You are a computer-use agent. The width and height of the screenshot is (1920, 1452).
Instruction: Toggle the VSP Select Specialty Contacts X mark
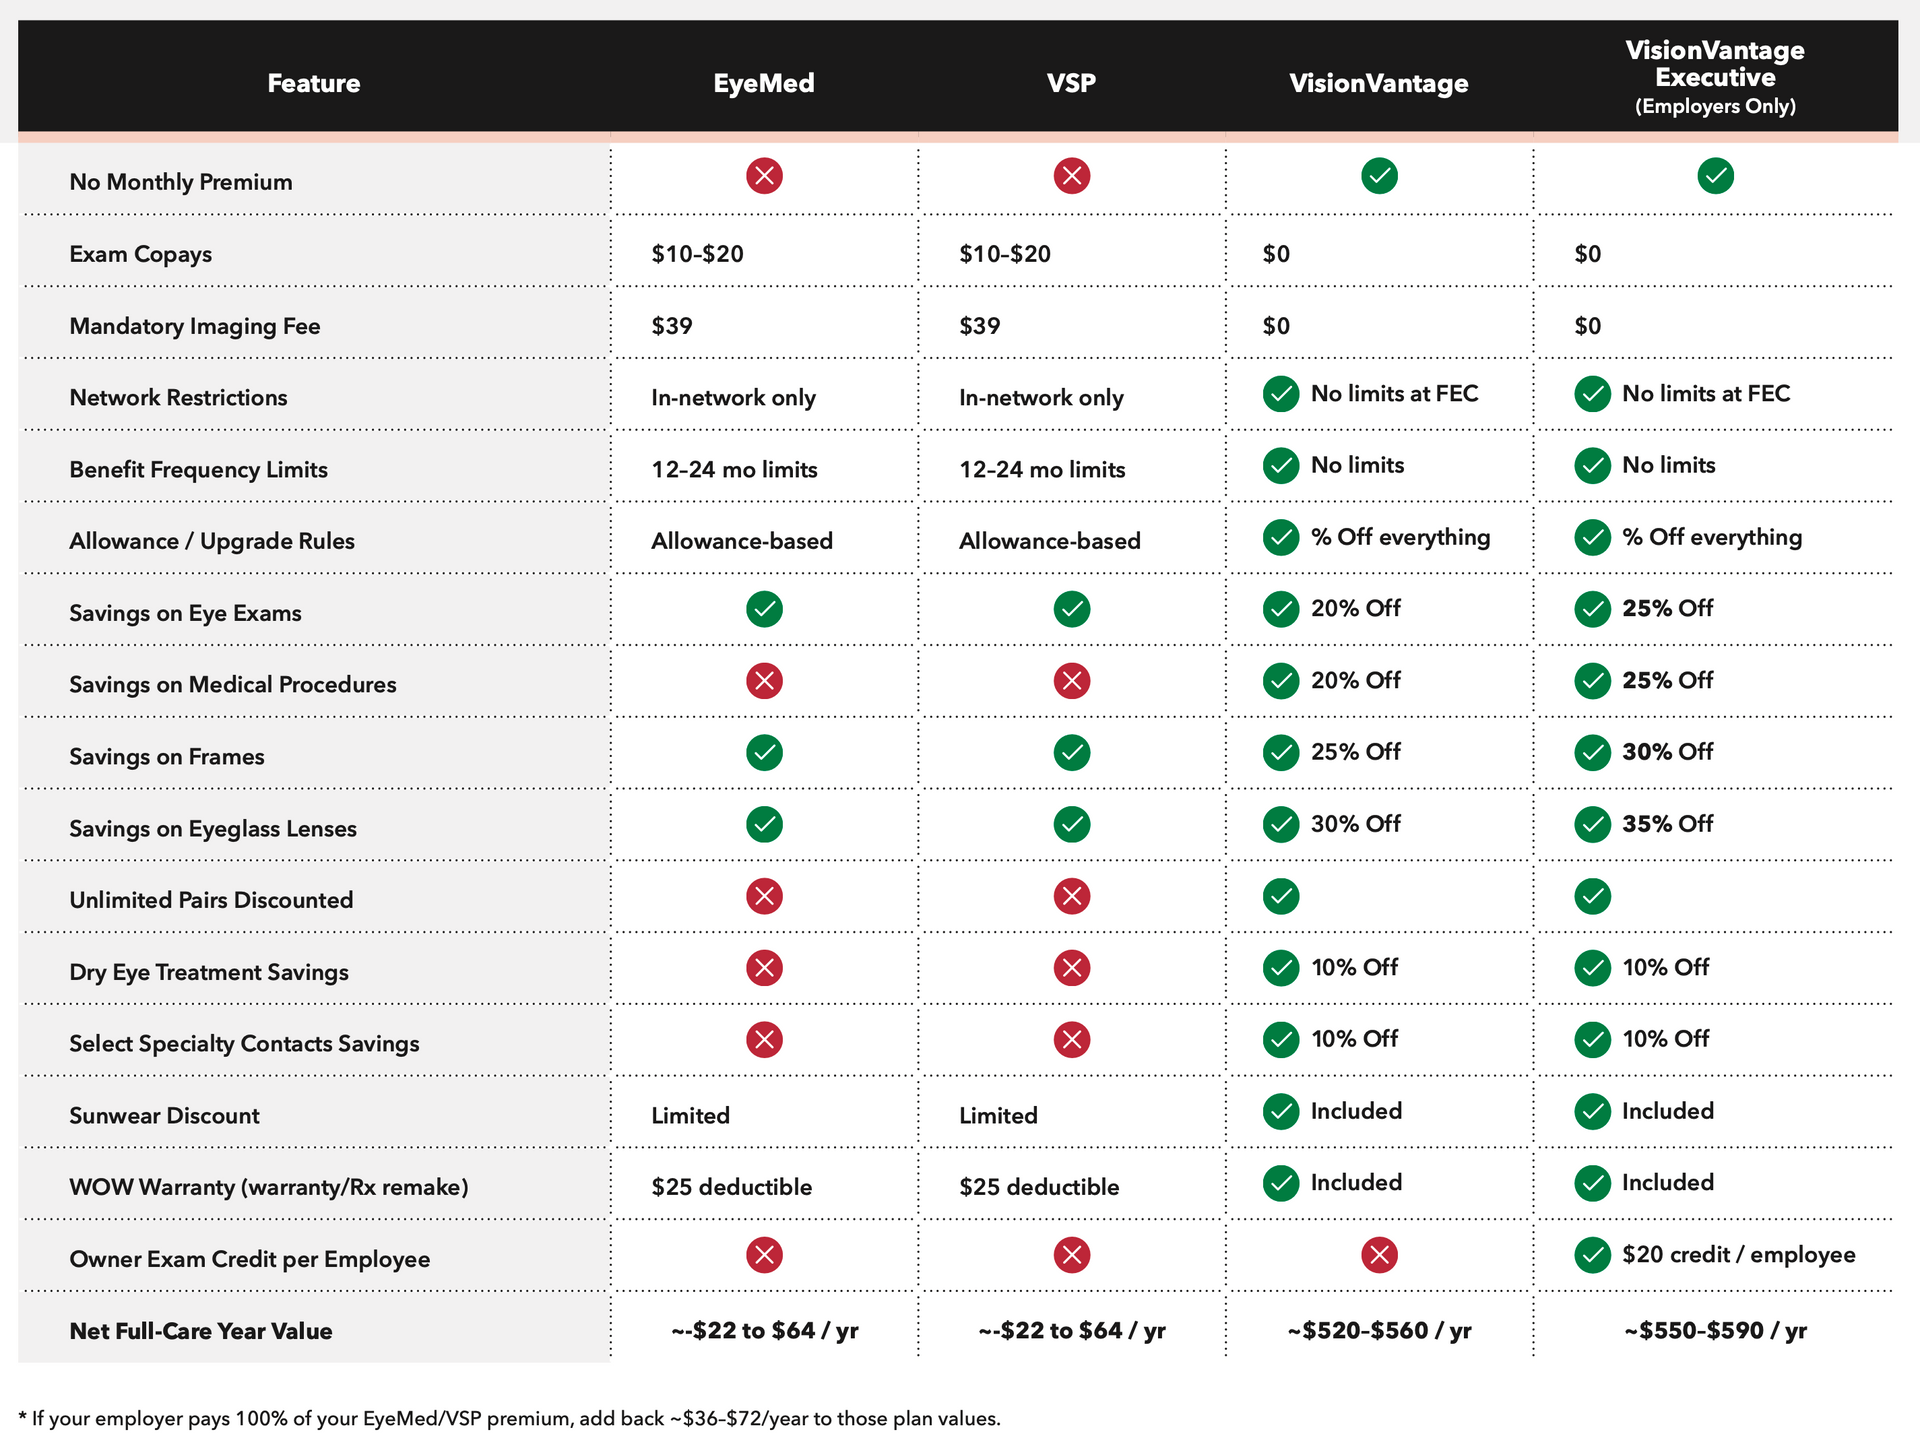click(1072, 1039)
